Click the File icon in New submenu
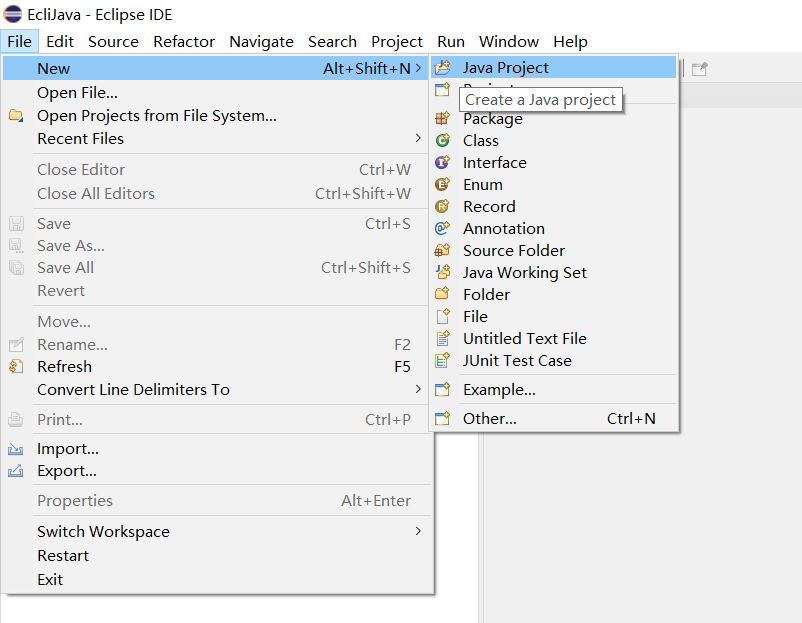802x623 pixels. coord(442,316)
